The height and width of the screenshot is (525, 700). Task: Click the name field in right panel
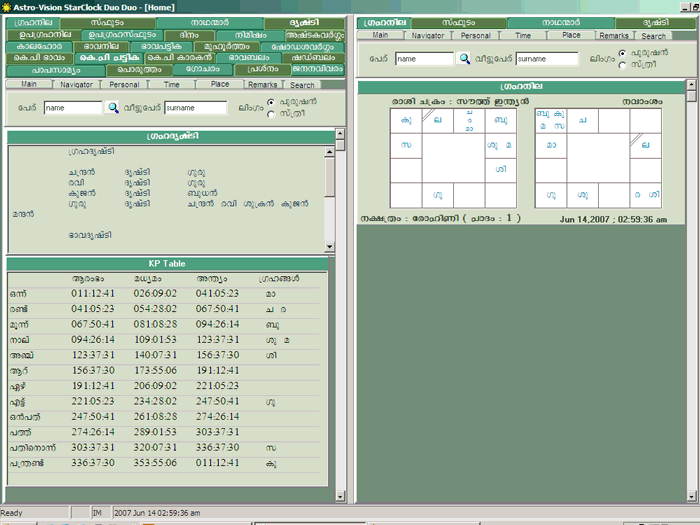[425, 58]
